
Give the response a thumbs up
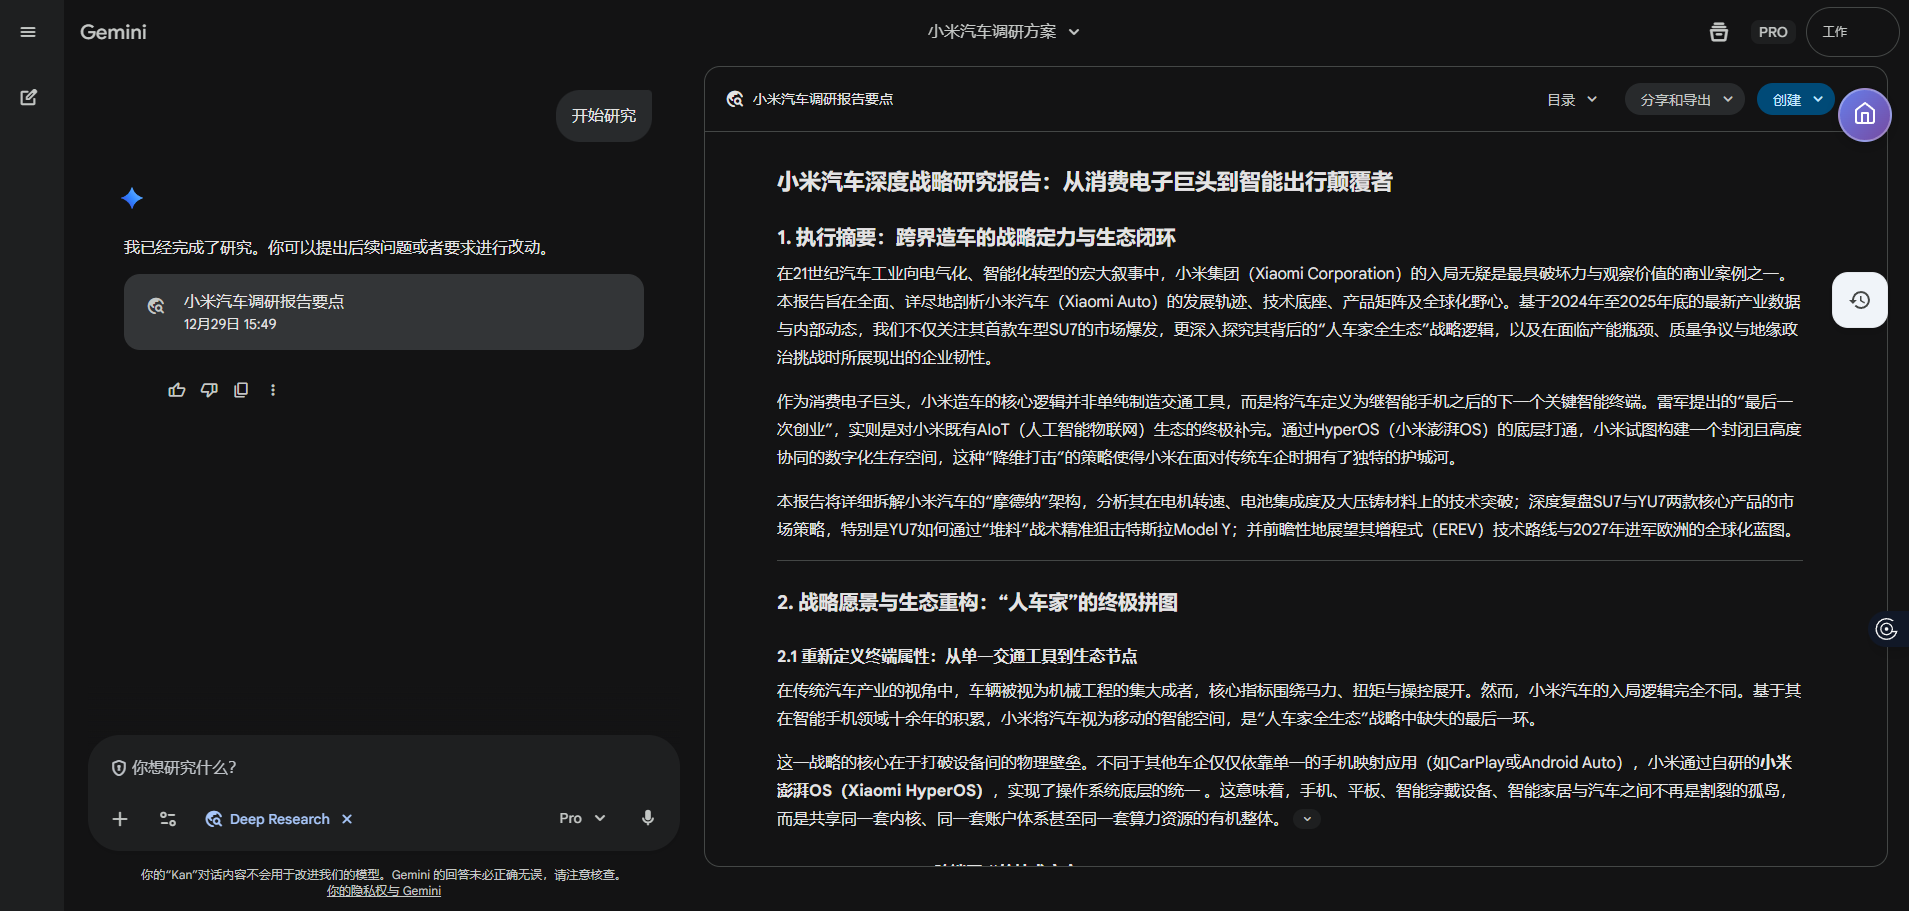pos(177,390)
